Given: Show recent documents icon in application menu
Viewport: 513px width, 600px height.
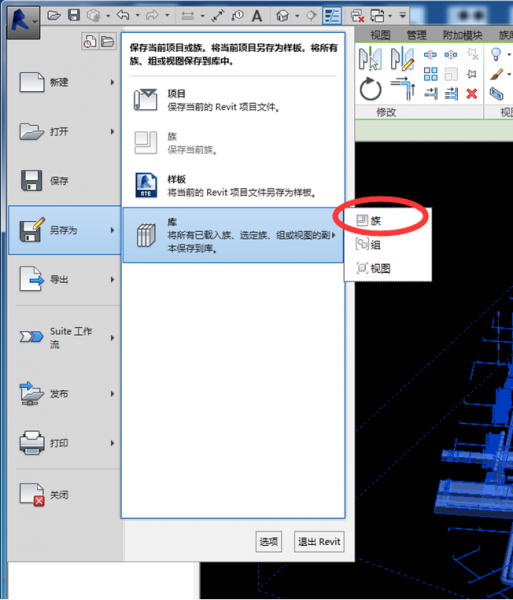Looking at the screenshot, I should coord(90,41).
